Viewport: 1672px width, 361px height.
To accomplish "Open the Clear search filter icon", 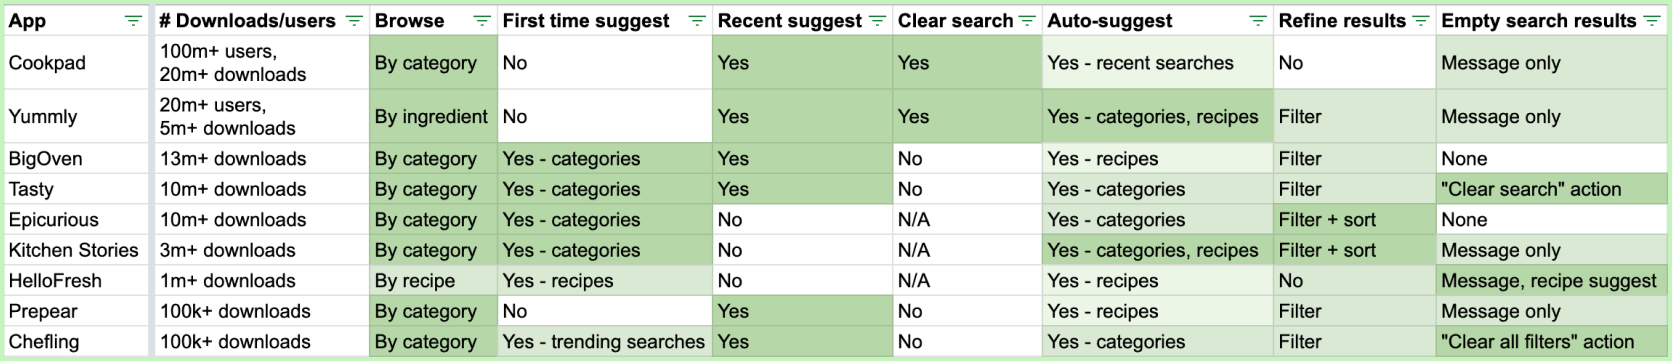I will 1026,21.
